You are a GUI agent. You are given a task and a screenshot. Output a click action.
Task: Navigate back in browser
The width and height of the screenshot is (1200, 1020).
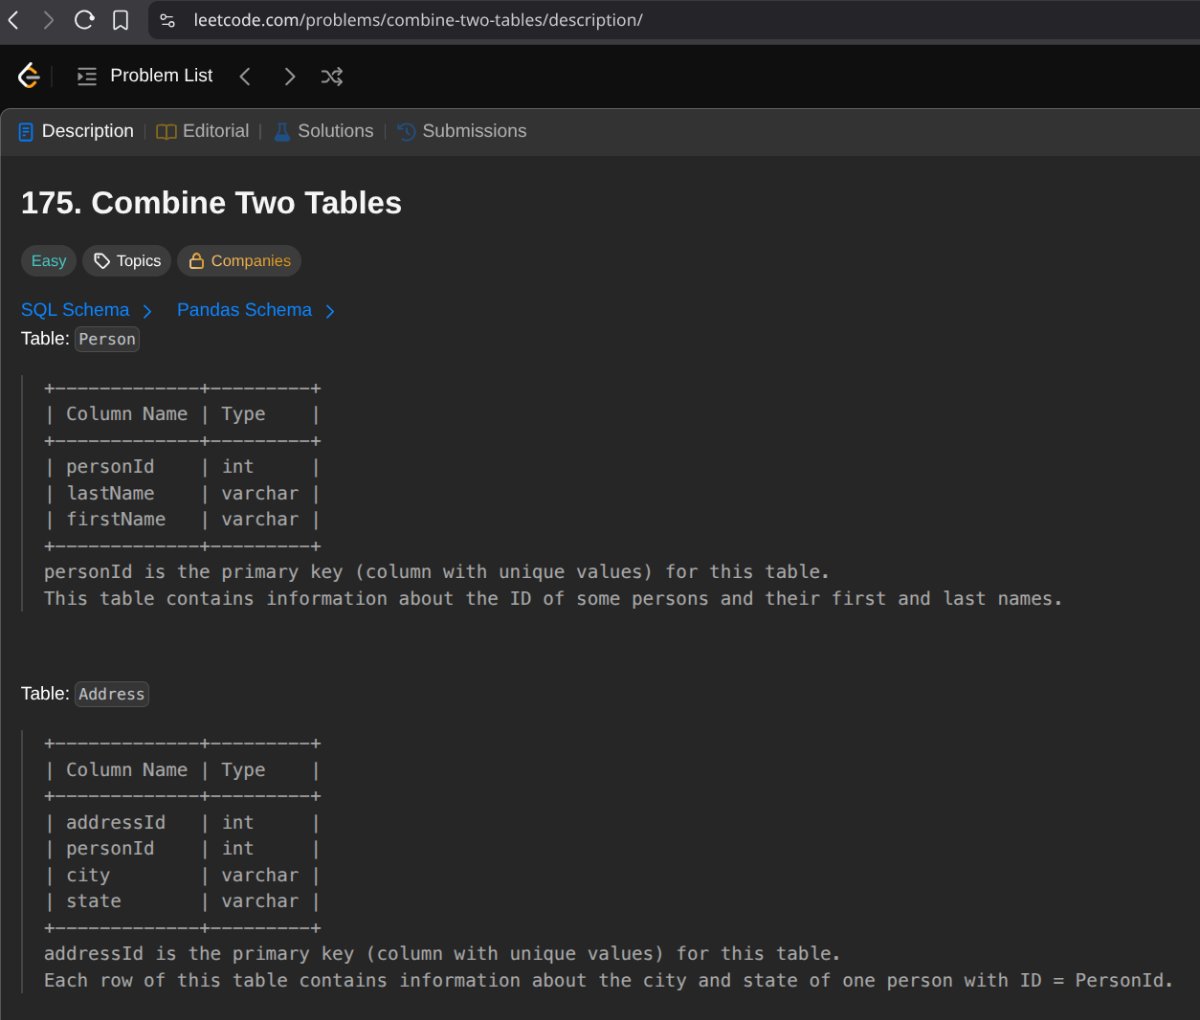click(x=14, y=20)
